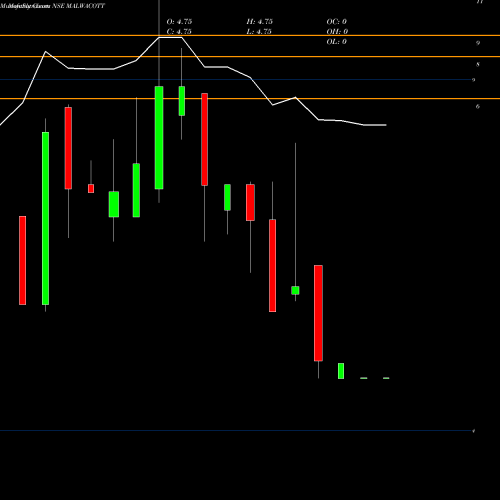The height and width of the screenshot is (500, 500).
Task: Click the tallest green candlestick body
Action: point(45,218)
